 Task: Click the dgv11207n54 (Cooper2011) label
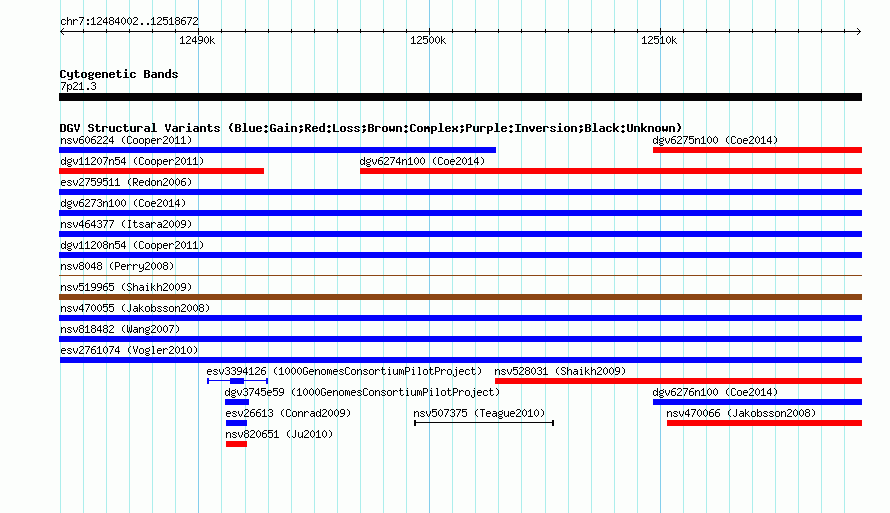[x=132, y=161]
